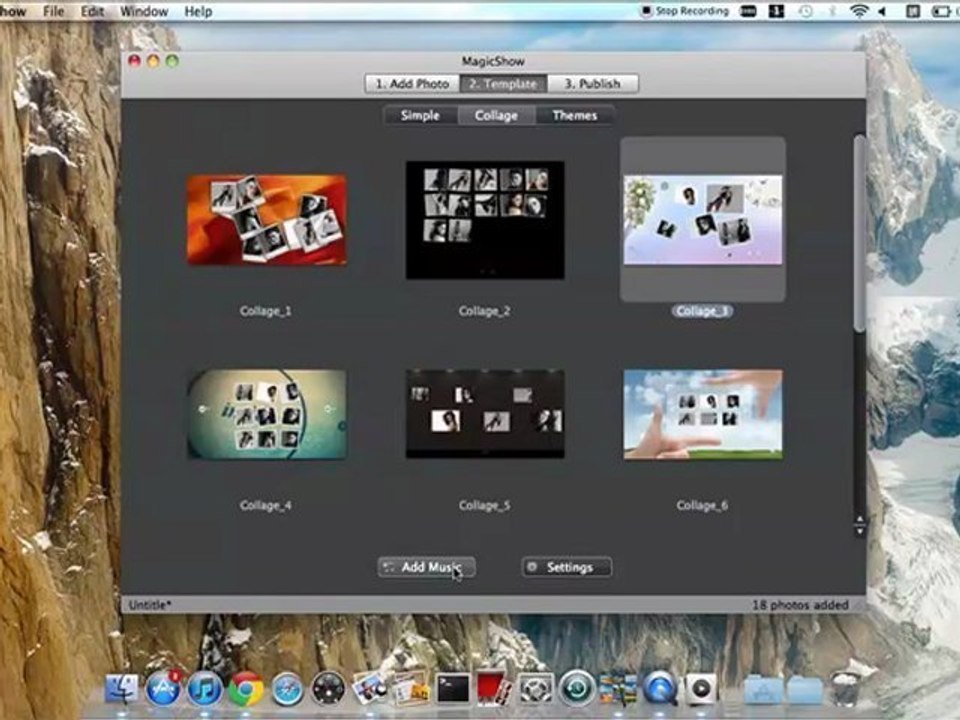Launch iTunes from the Dock

click(204, 689)
